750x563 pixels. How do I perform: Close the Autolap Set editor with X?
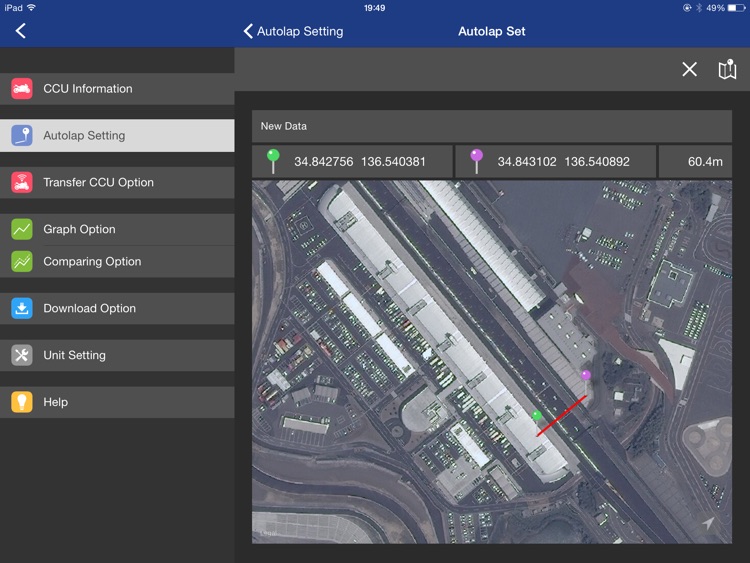[689, 69]
